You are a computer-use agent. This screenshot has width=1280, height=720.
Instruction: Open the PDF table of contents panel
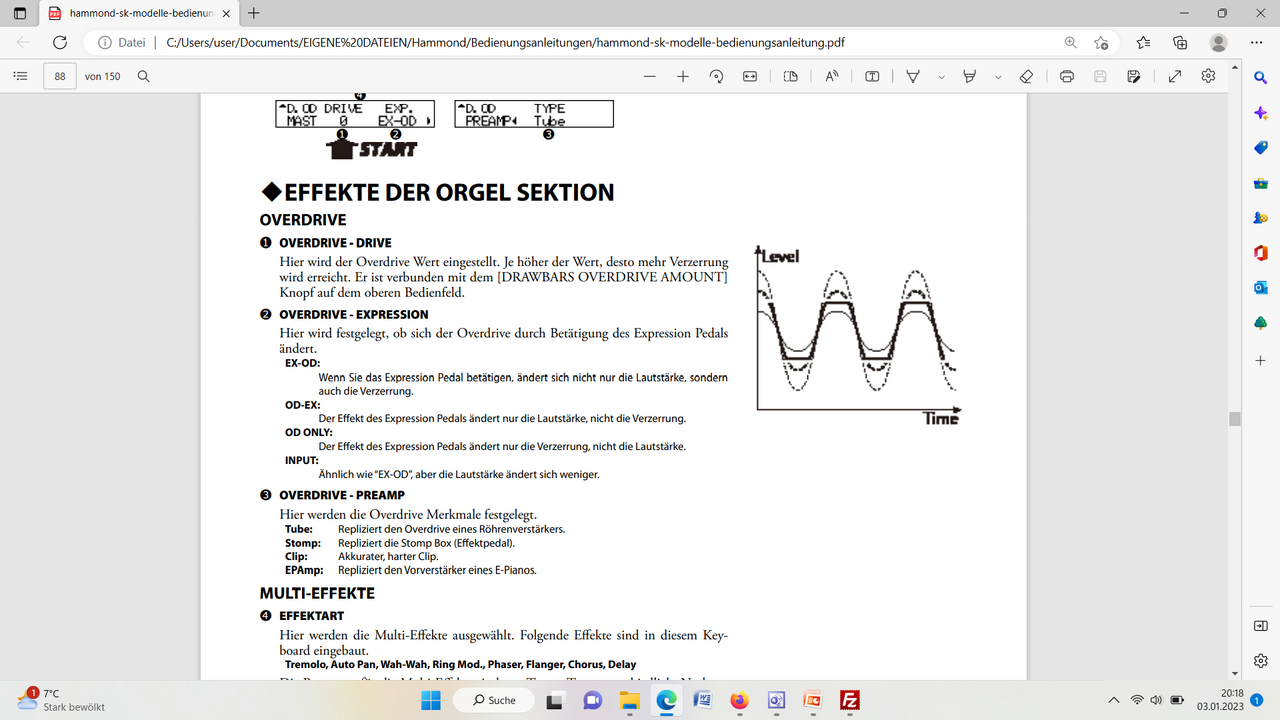20,76
